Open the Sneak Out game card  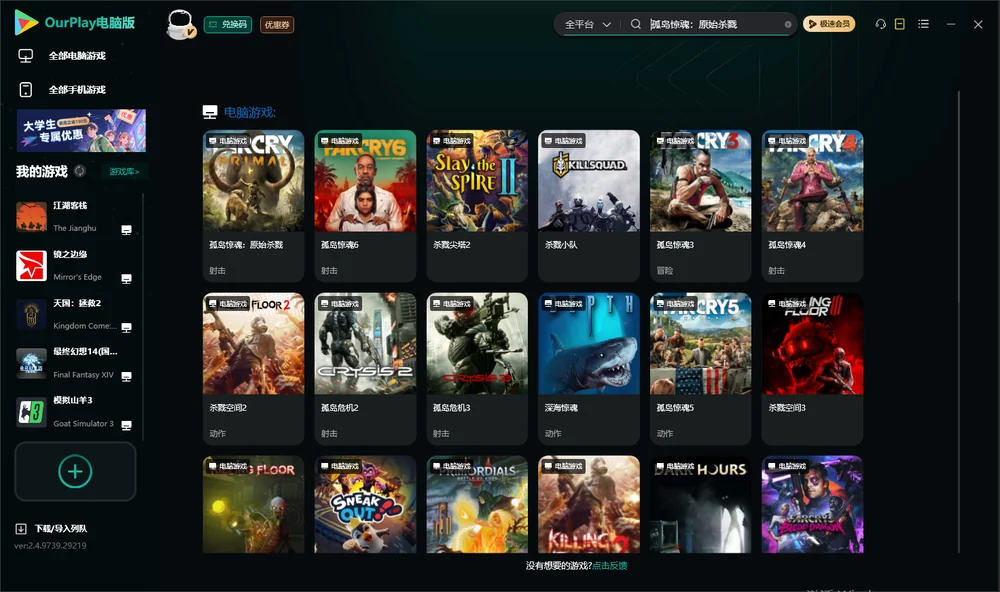[x=365, y=504]
